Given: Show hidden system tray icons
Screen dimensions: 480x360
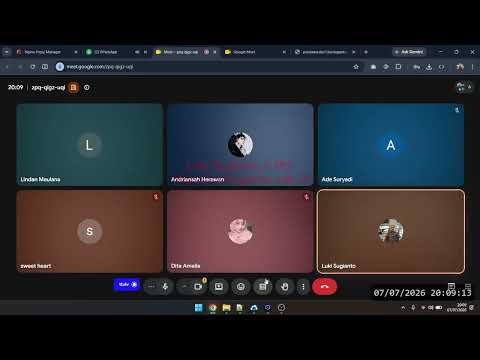Looking at the screenshot, I should (x=403, y=308).
